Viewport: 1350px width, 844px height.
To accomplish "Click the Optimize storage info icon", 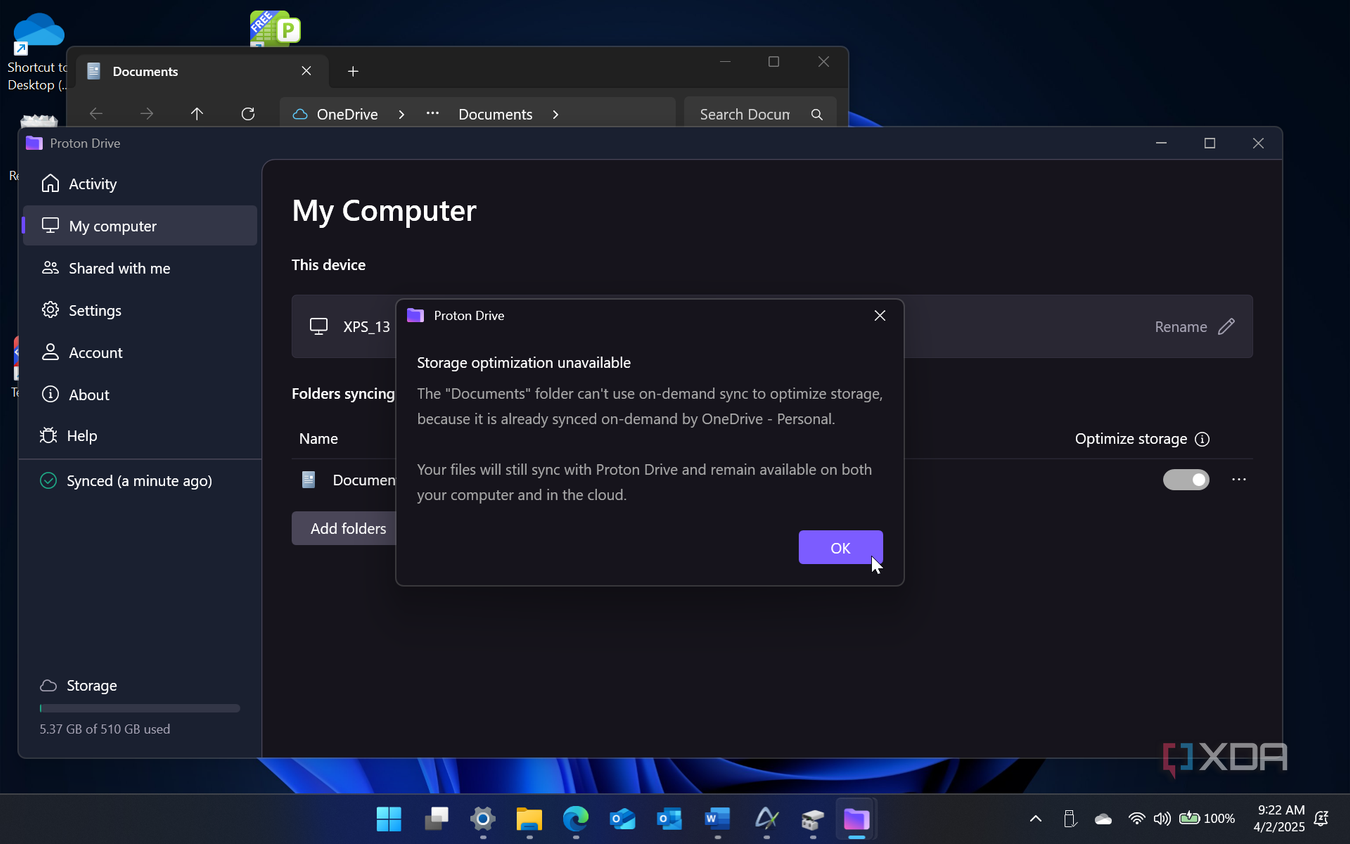I will (1202, 439).
